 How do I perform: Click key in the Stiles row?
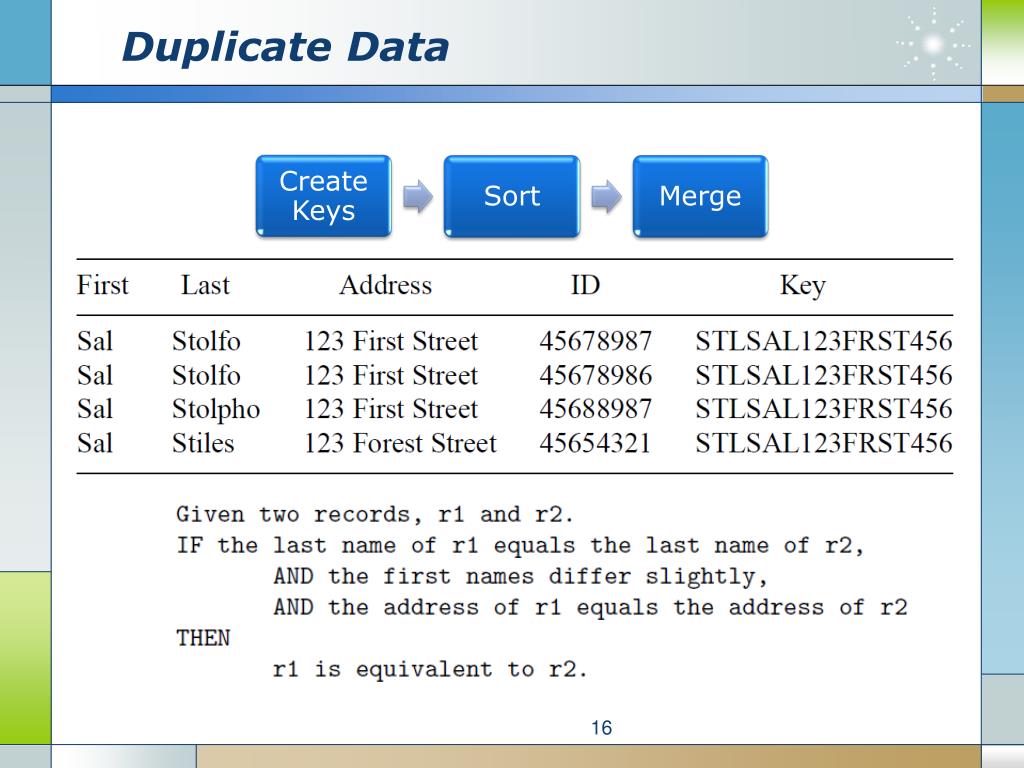(824, 443)
